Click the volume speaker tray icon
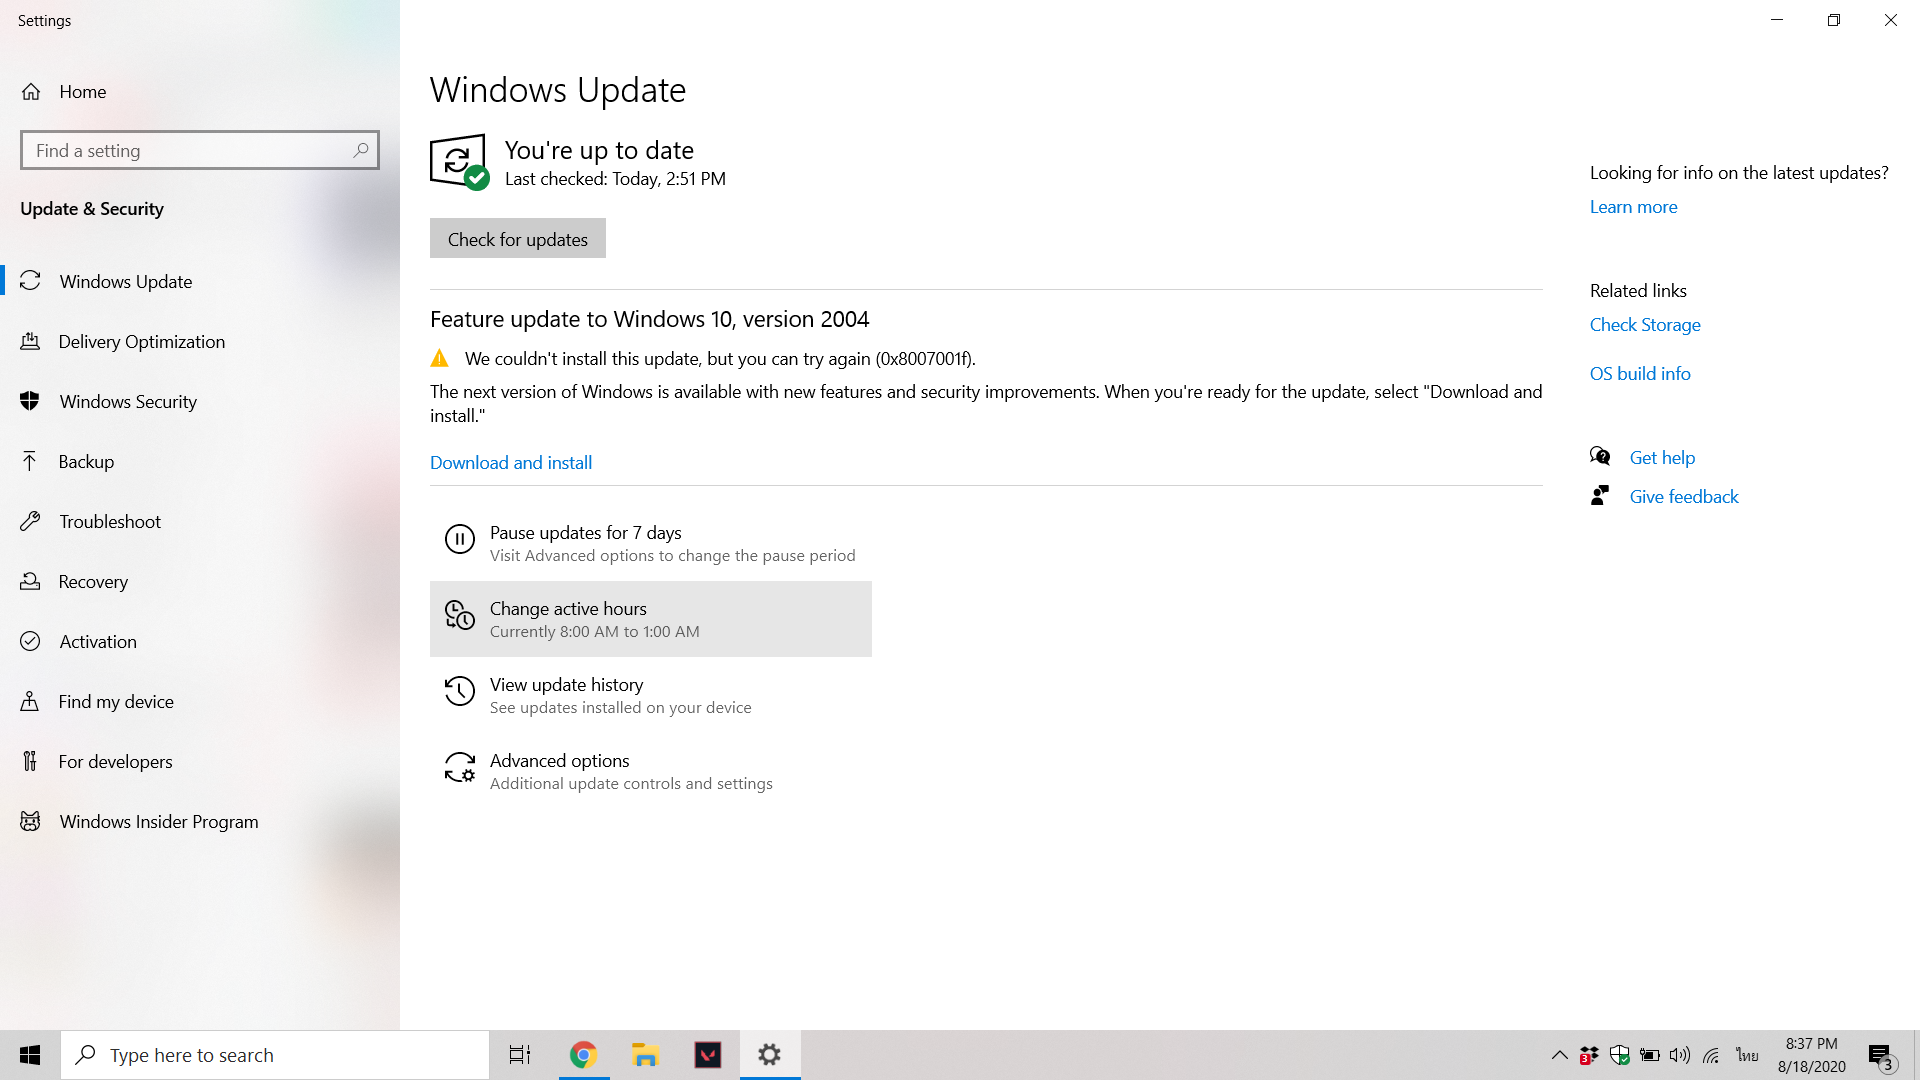 (x=1680, y=1055)
